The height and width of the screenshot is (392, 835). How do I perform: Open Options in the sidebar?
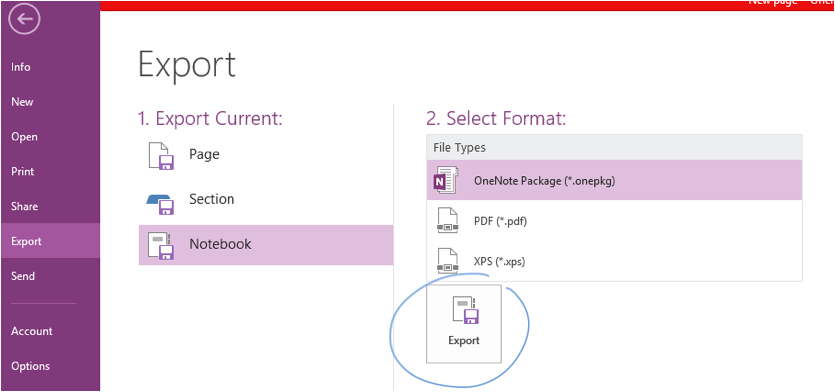click(30, 366)
